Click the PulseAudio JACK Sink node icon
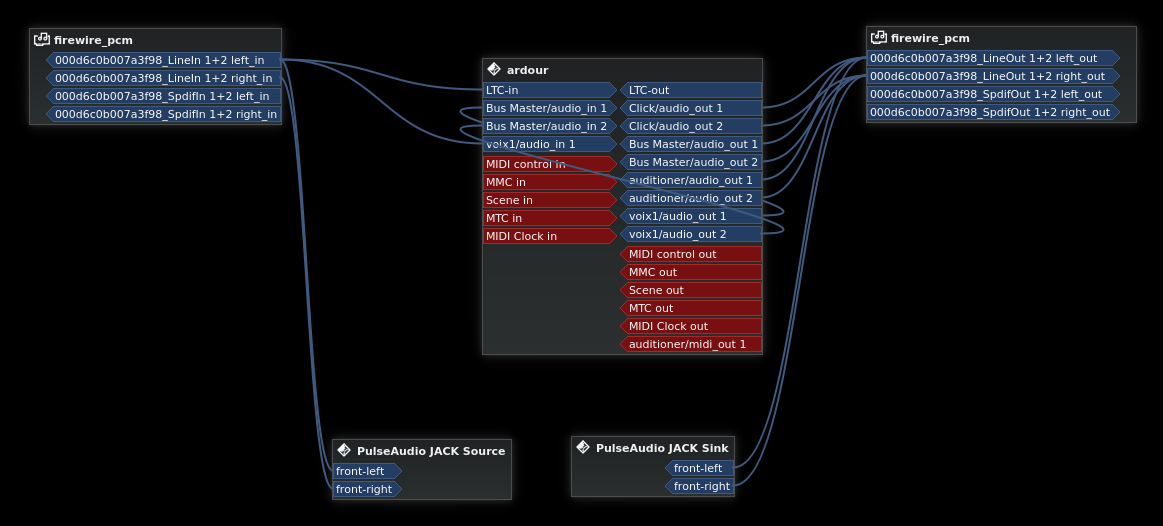The image size is (1163, 526). (583, 447)
